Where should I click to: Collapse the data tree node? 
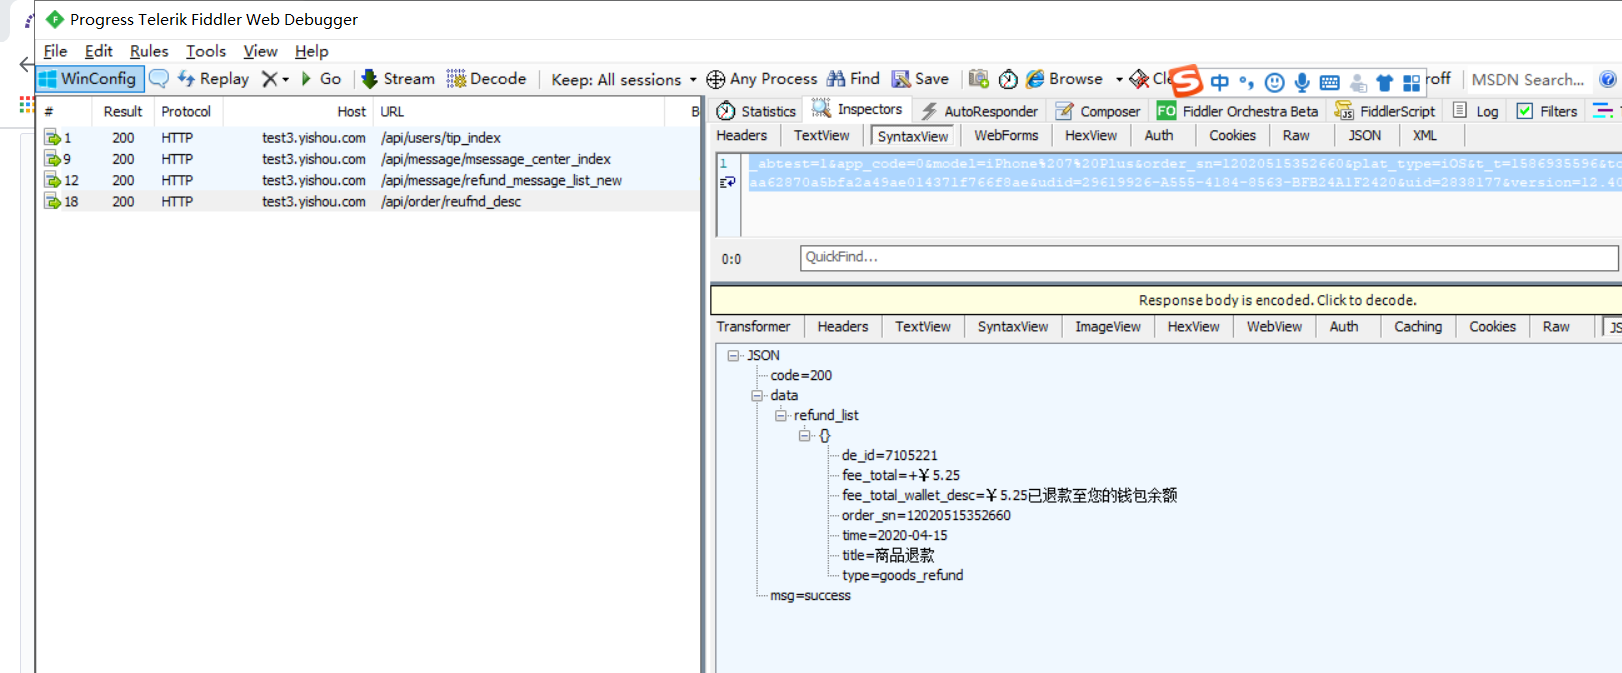(x=757, y=396)
